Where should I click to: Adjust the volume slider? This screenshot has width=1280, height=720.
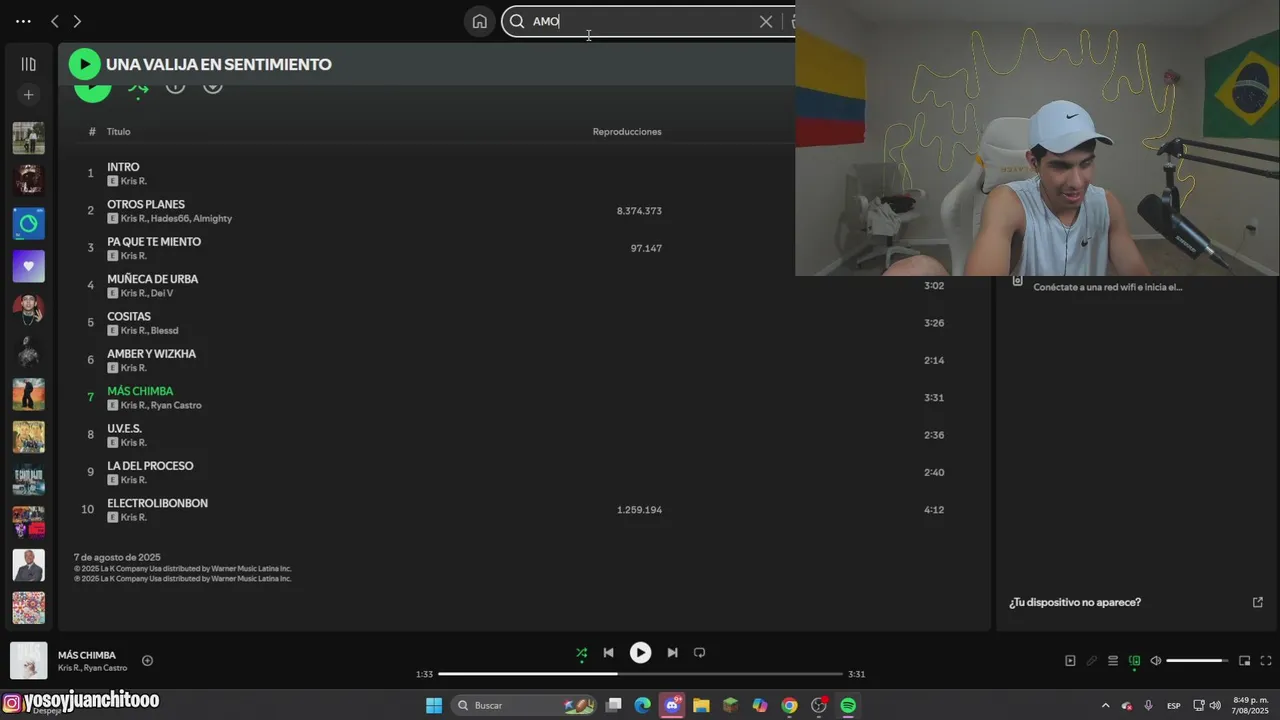(1198, 661)
